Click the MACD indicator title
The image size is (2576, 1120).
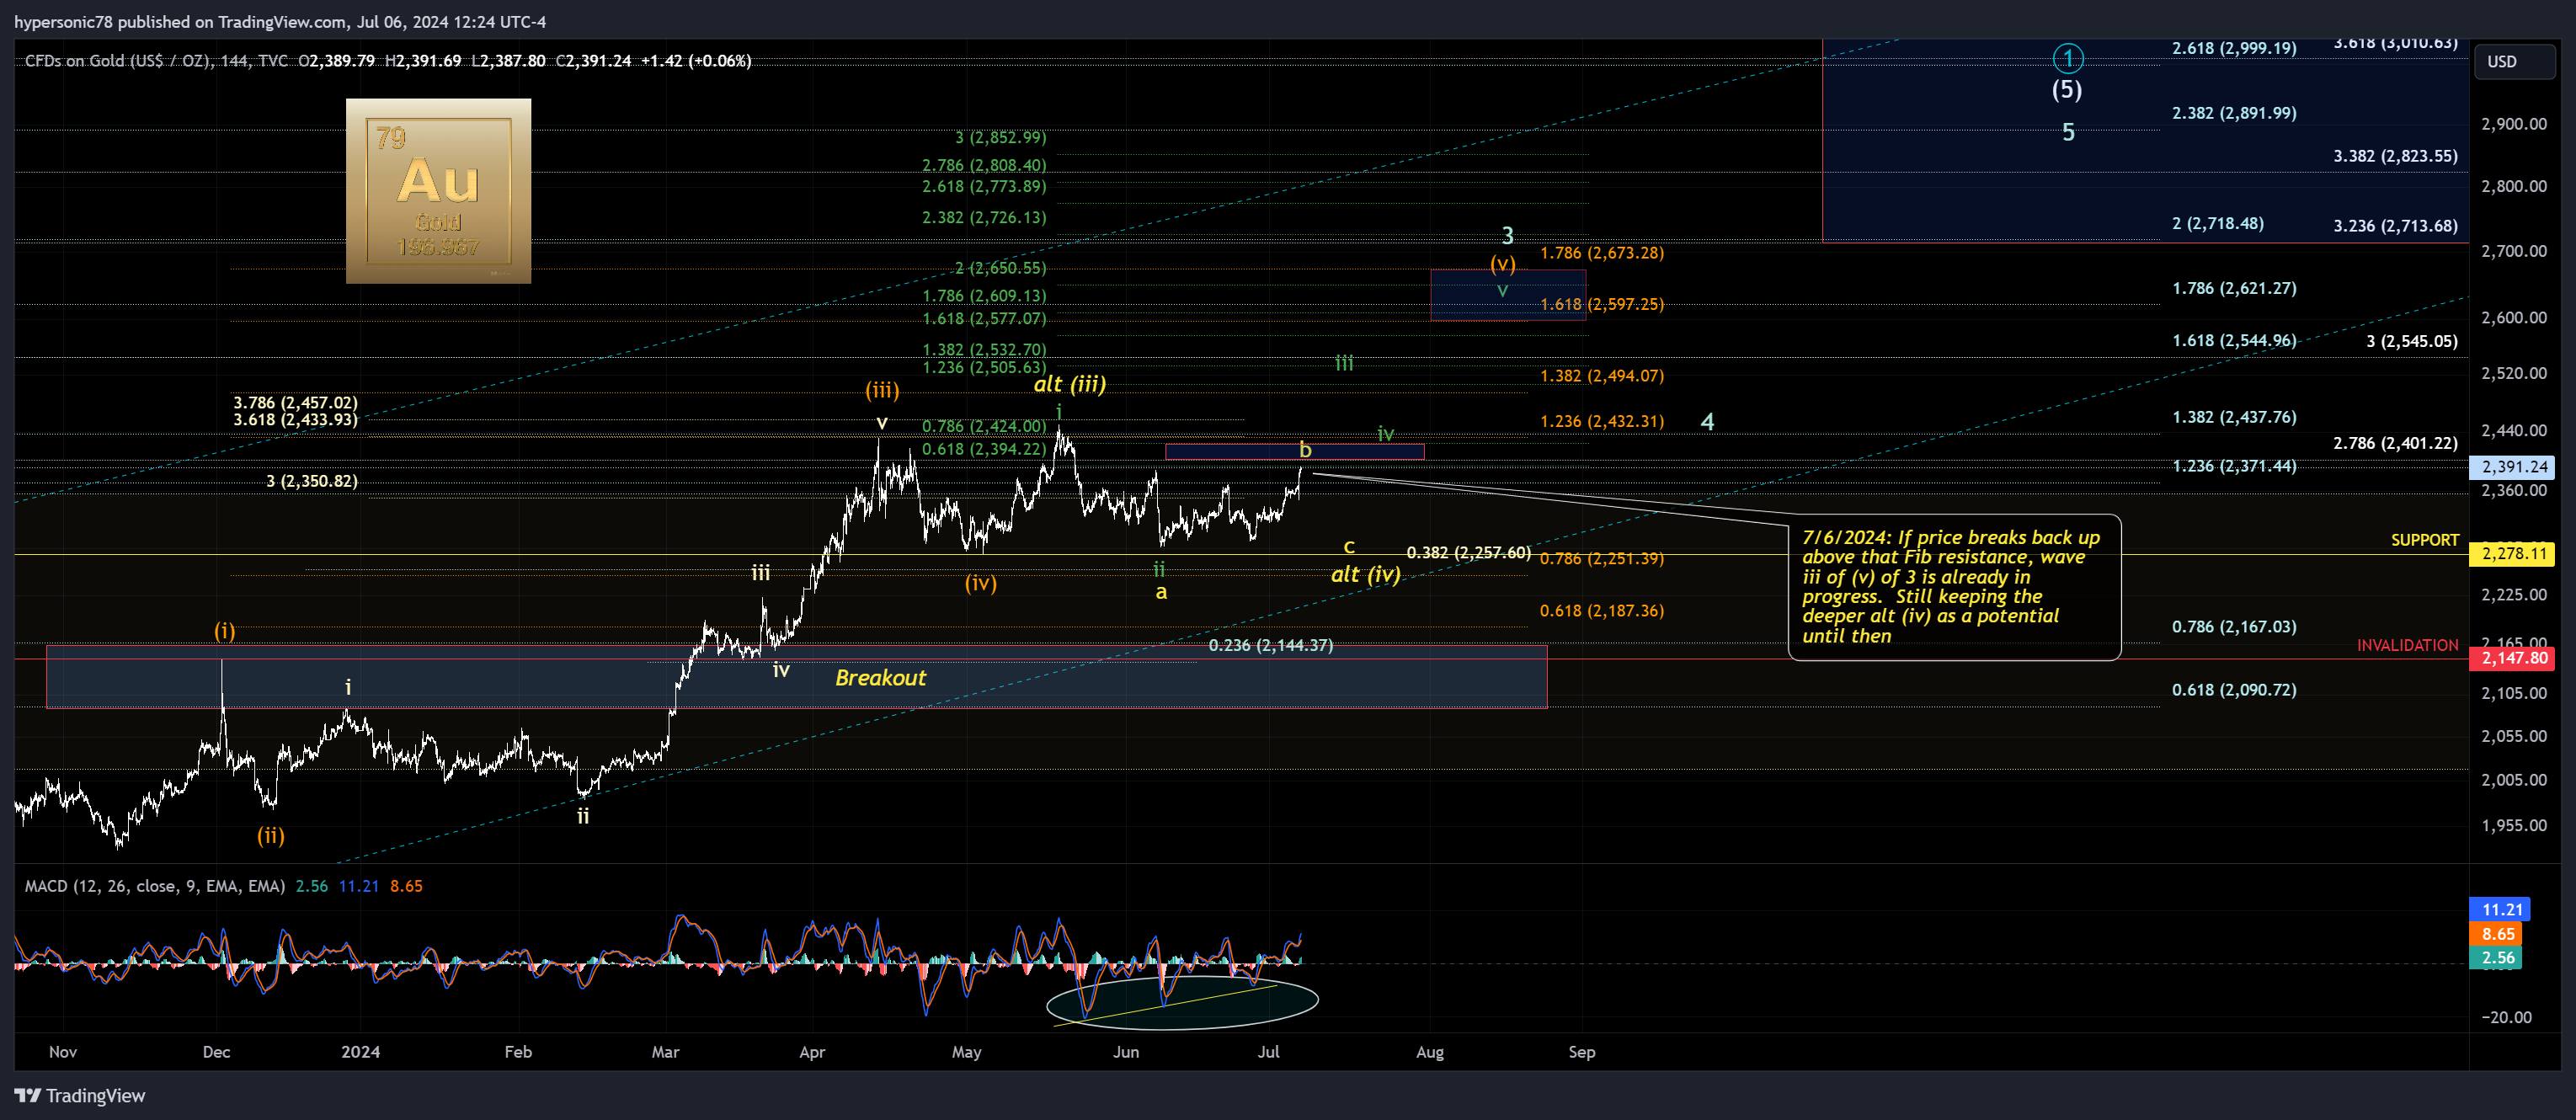[155, 886]
